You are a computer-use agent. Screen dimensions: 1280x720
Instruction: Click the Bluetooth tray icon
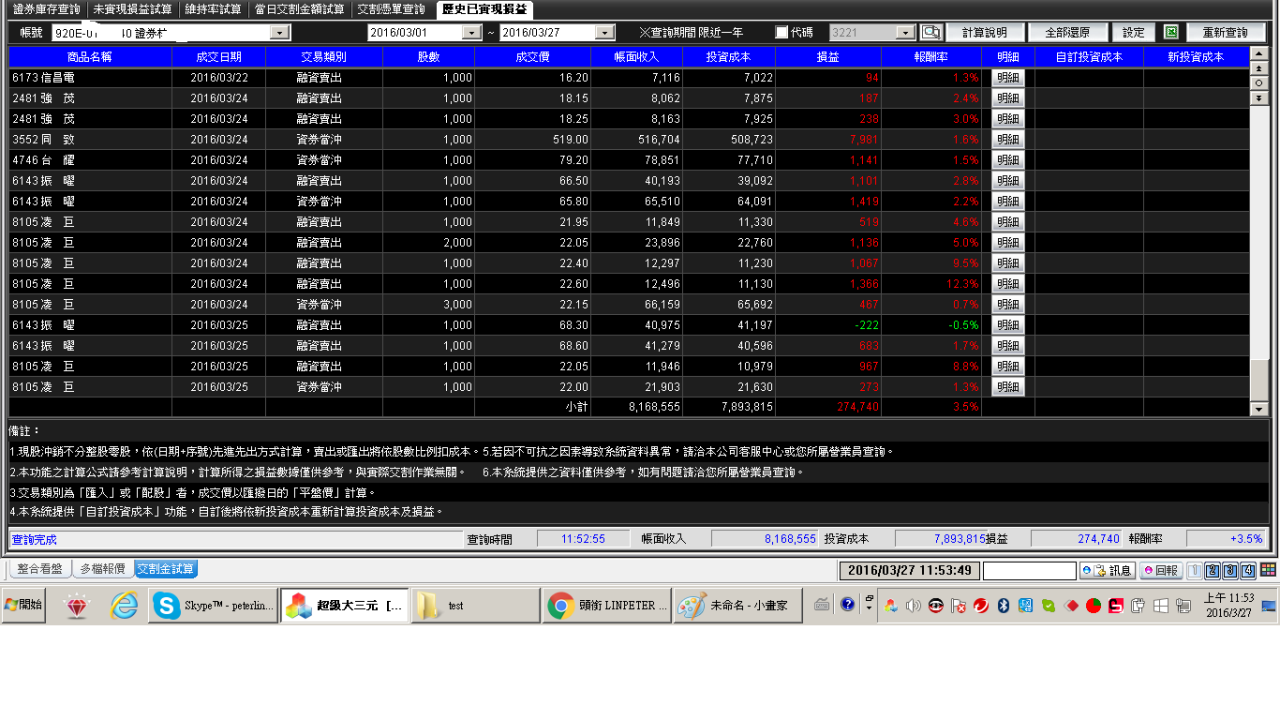pos(1003,606)
